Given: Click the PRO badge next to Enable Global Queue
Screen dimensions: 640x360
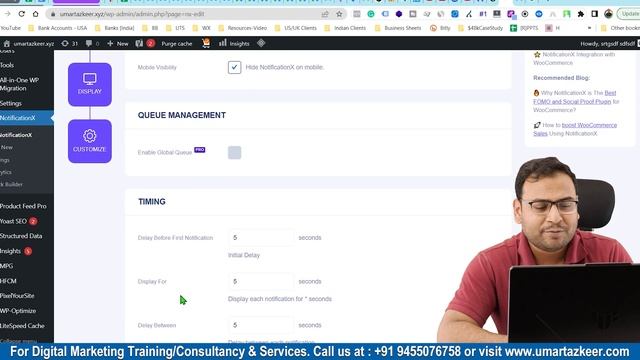Looking at the screenshot, I should (200, 150).
